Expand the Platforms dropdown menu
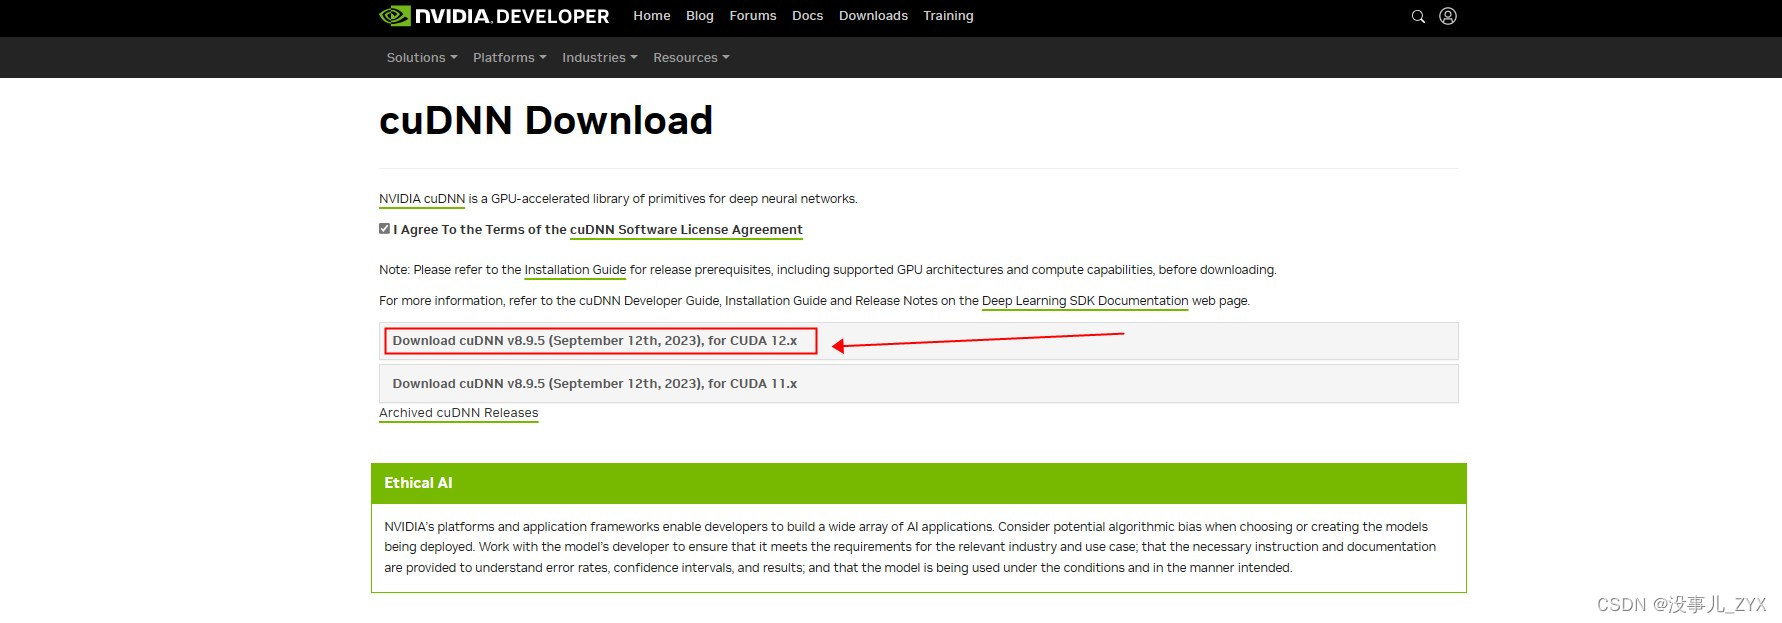 (510, 58)
